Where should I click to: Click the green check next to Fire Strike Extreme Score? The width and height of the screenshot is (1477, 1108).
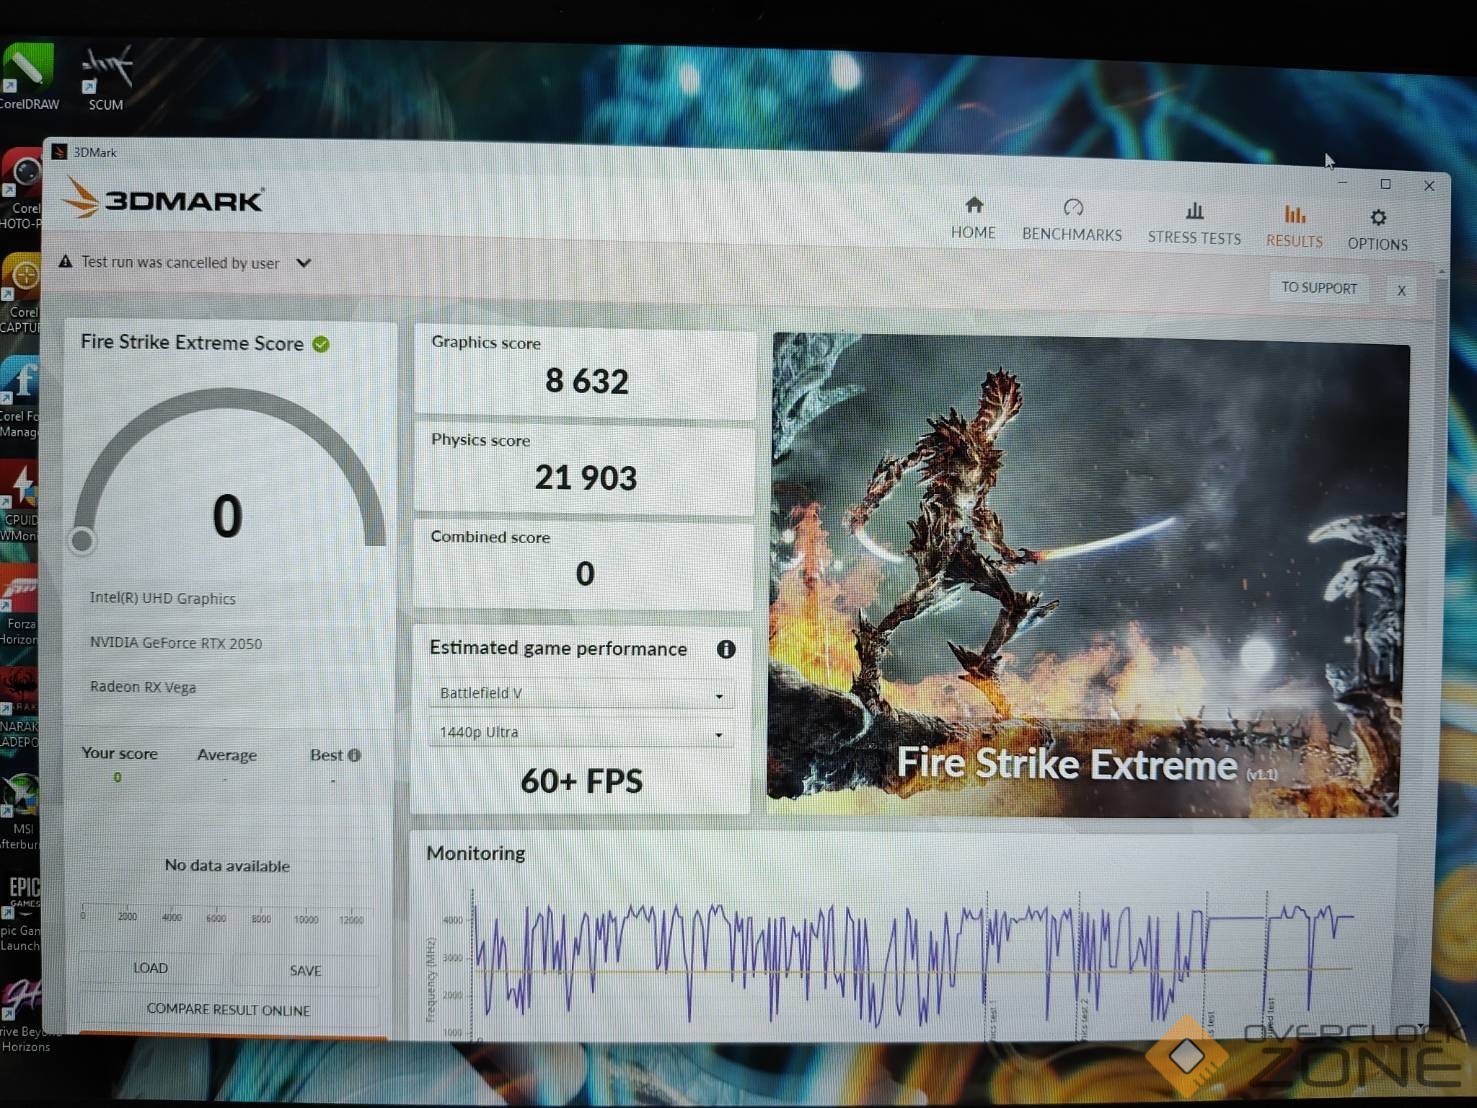click(321, 344)
